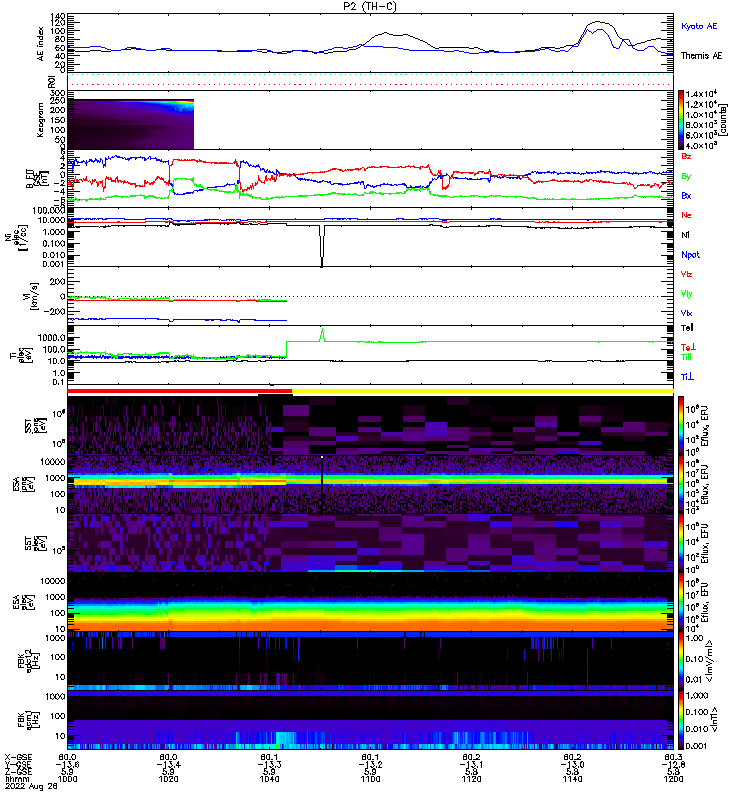
Task: Click the hhmm time row label
Action: pyautogui.click(x=17, y=779)
